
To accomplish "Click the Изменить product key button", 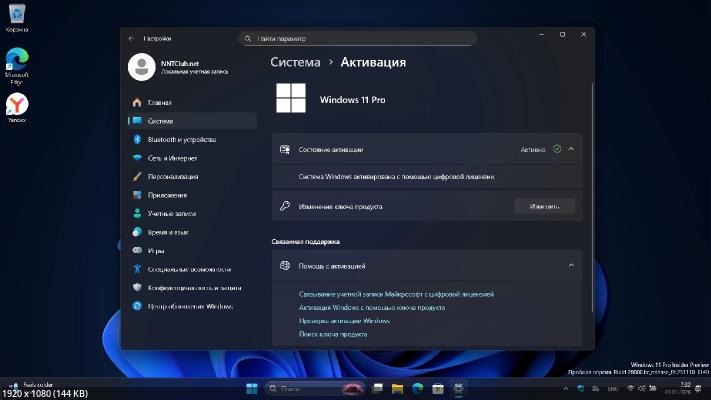I will point(544,206).
